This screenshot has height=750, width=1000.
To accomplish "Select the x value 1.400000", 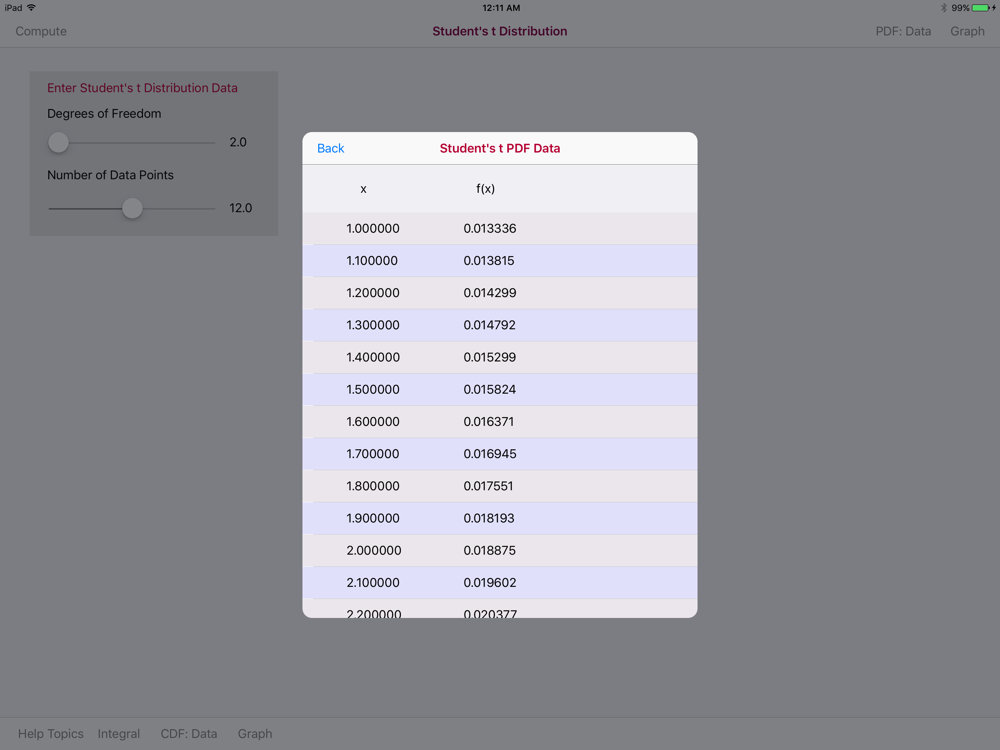I will pos(373,357).
